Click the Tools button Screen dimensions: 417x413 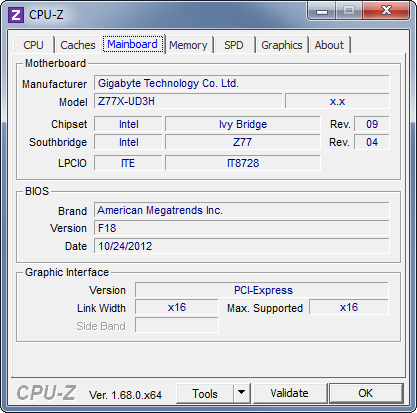click(x=205, y=394)
